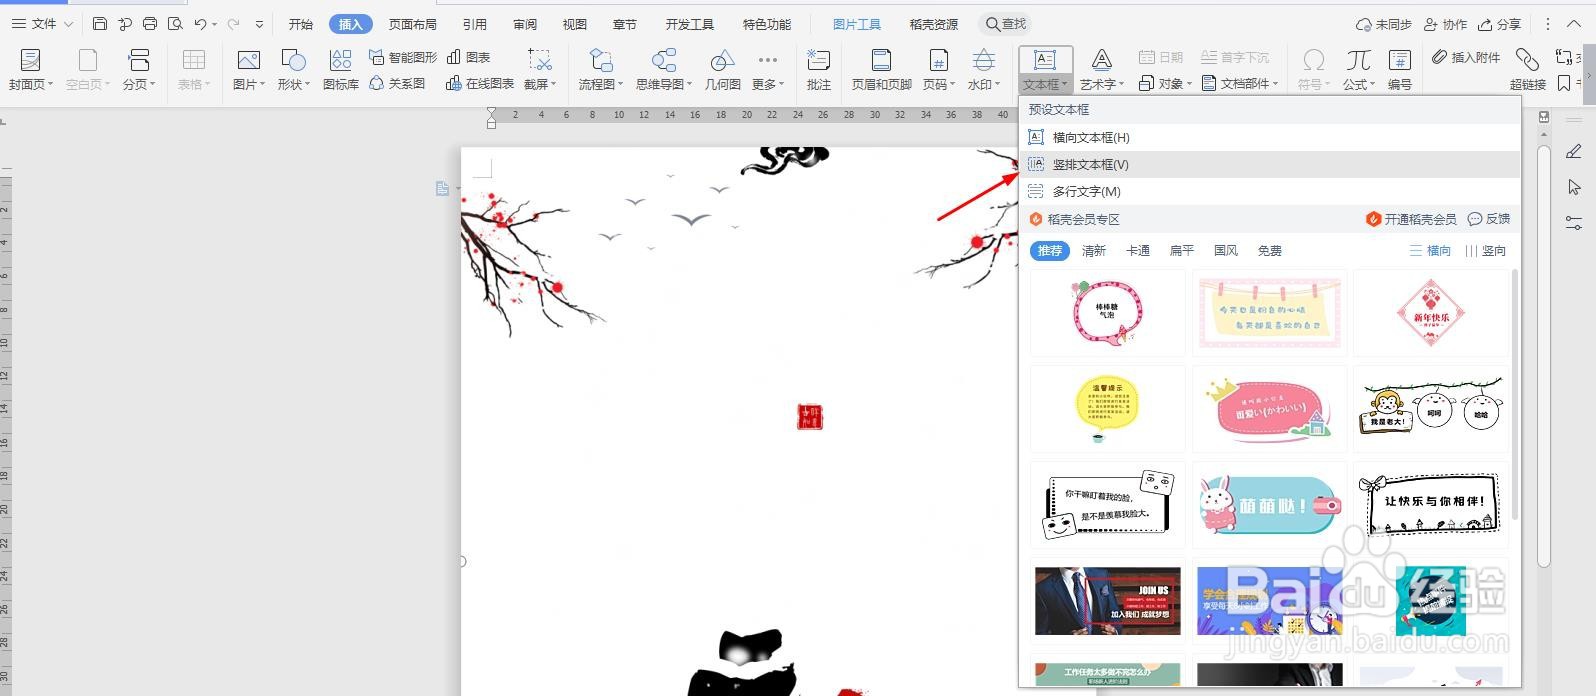
Task: Switch to the 引用 tab
Action: click(475, 24)
